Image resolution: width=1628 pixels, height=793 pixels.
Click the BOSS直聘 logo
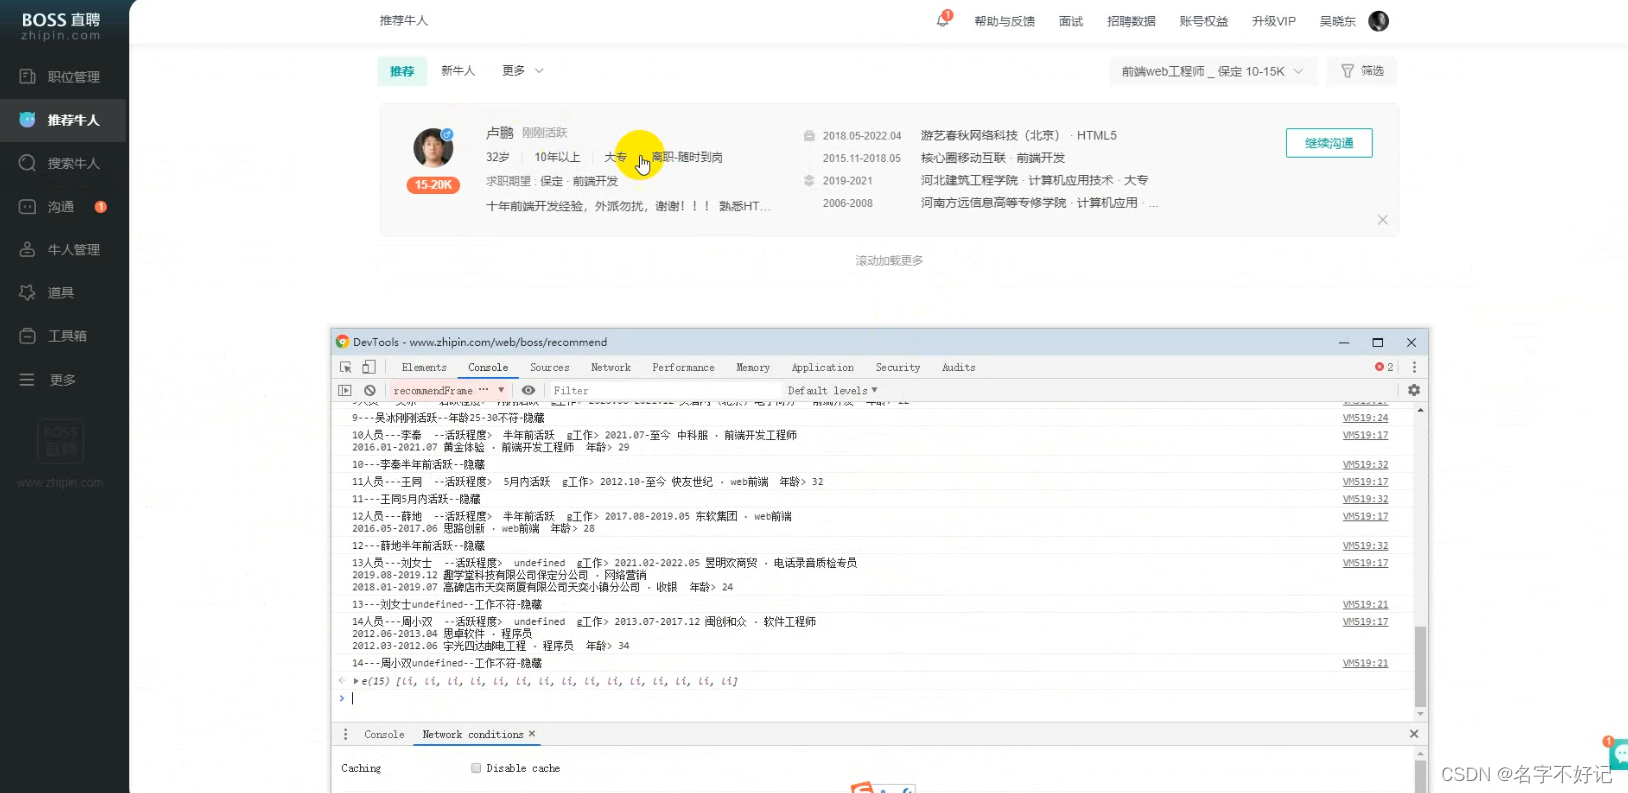tap(61, 26)
